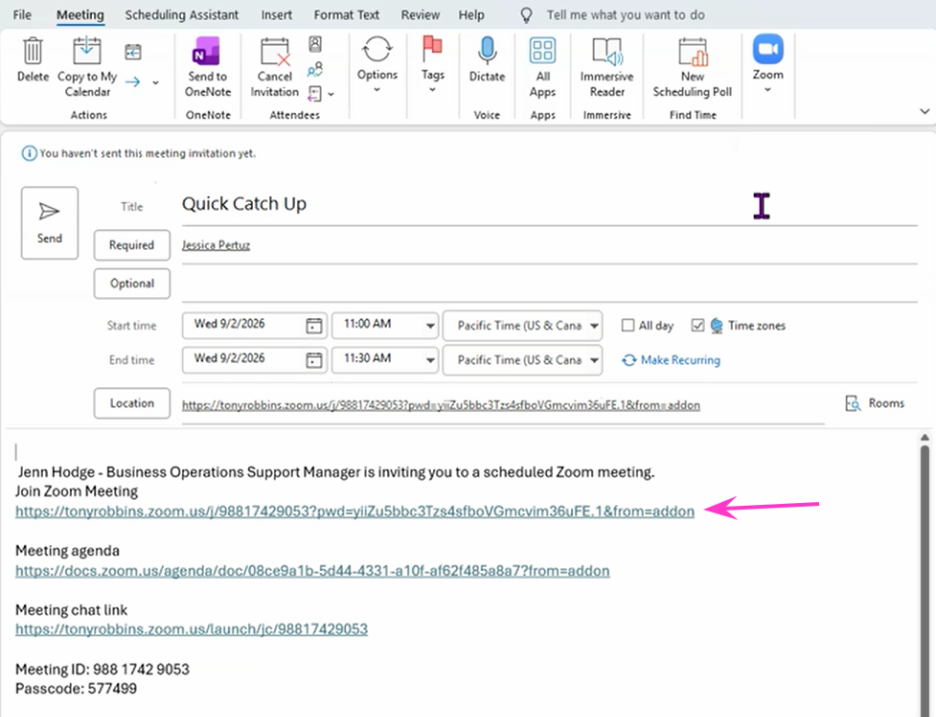Image resolution: width=936 pixels, height=717 pixels.
Task: Open the Zoom add-in menu
Action: (x=768, y=63)
